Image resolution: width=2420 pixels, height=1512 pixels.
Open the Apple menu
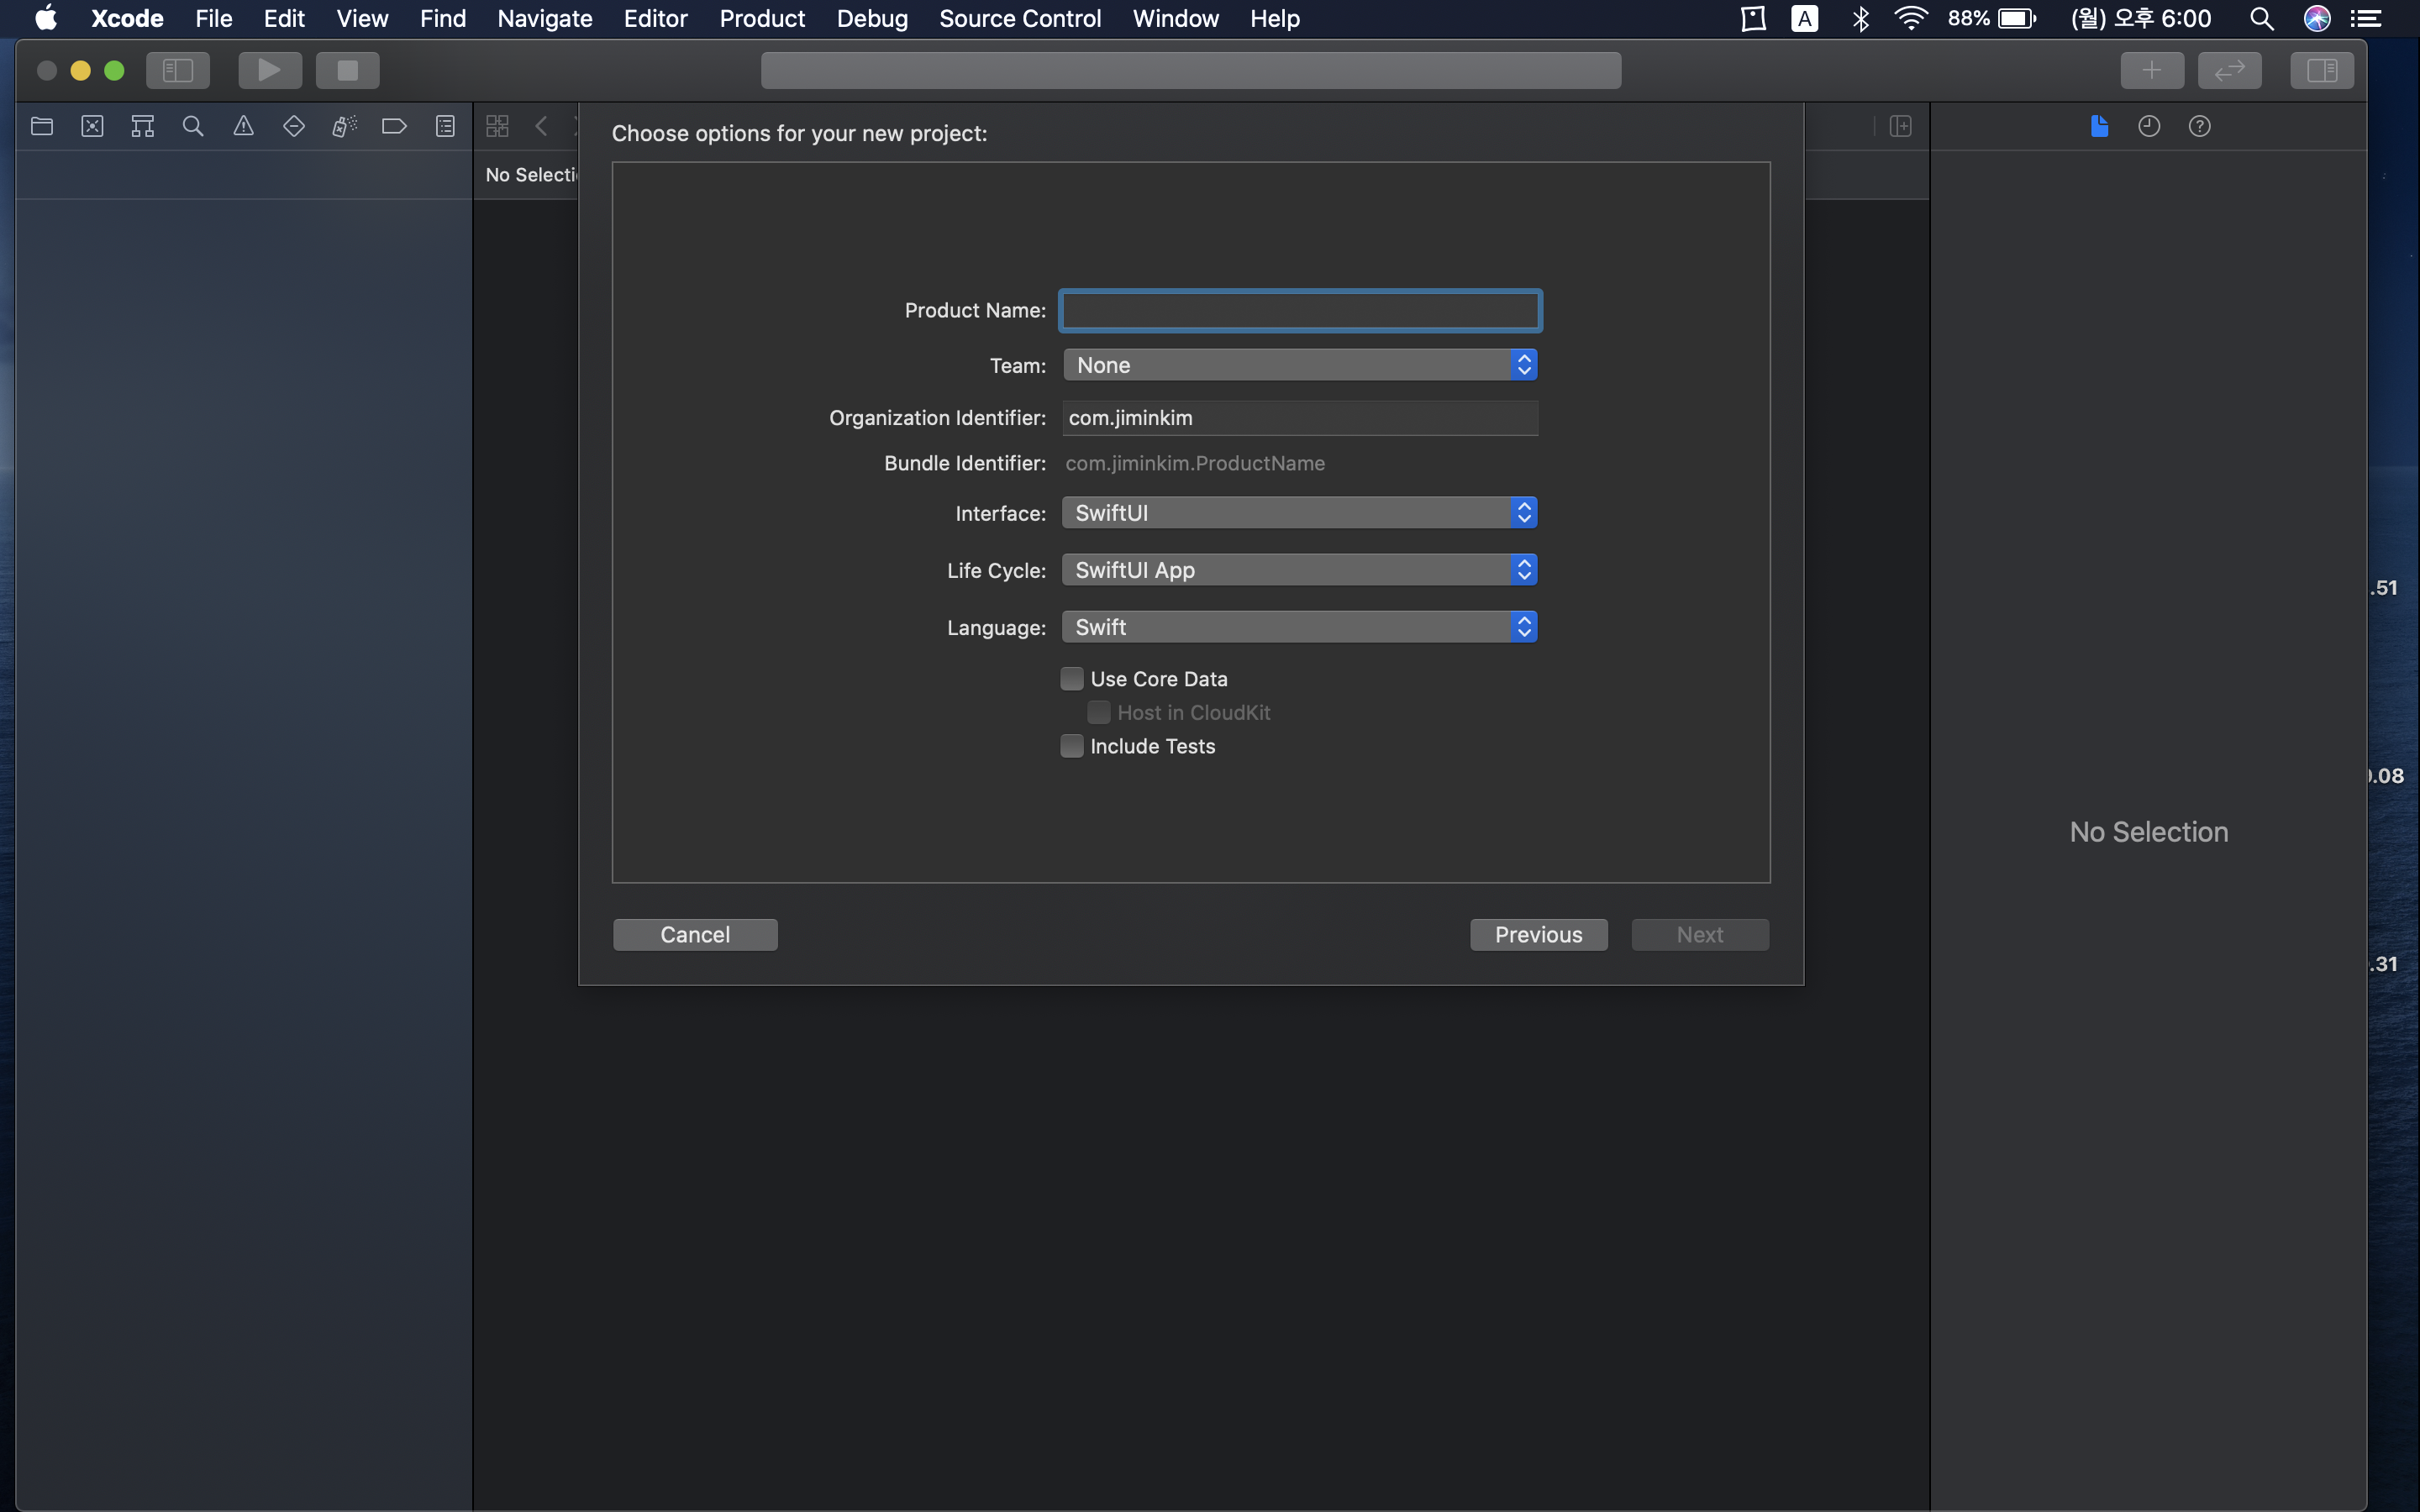46,18
